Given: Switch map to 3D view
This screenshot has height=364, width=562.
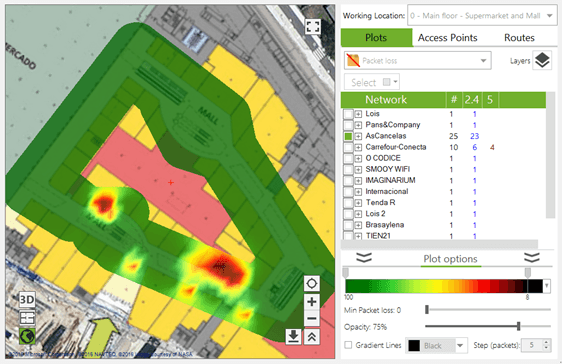Looking at the screenshot, I should 27,300.
